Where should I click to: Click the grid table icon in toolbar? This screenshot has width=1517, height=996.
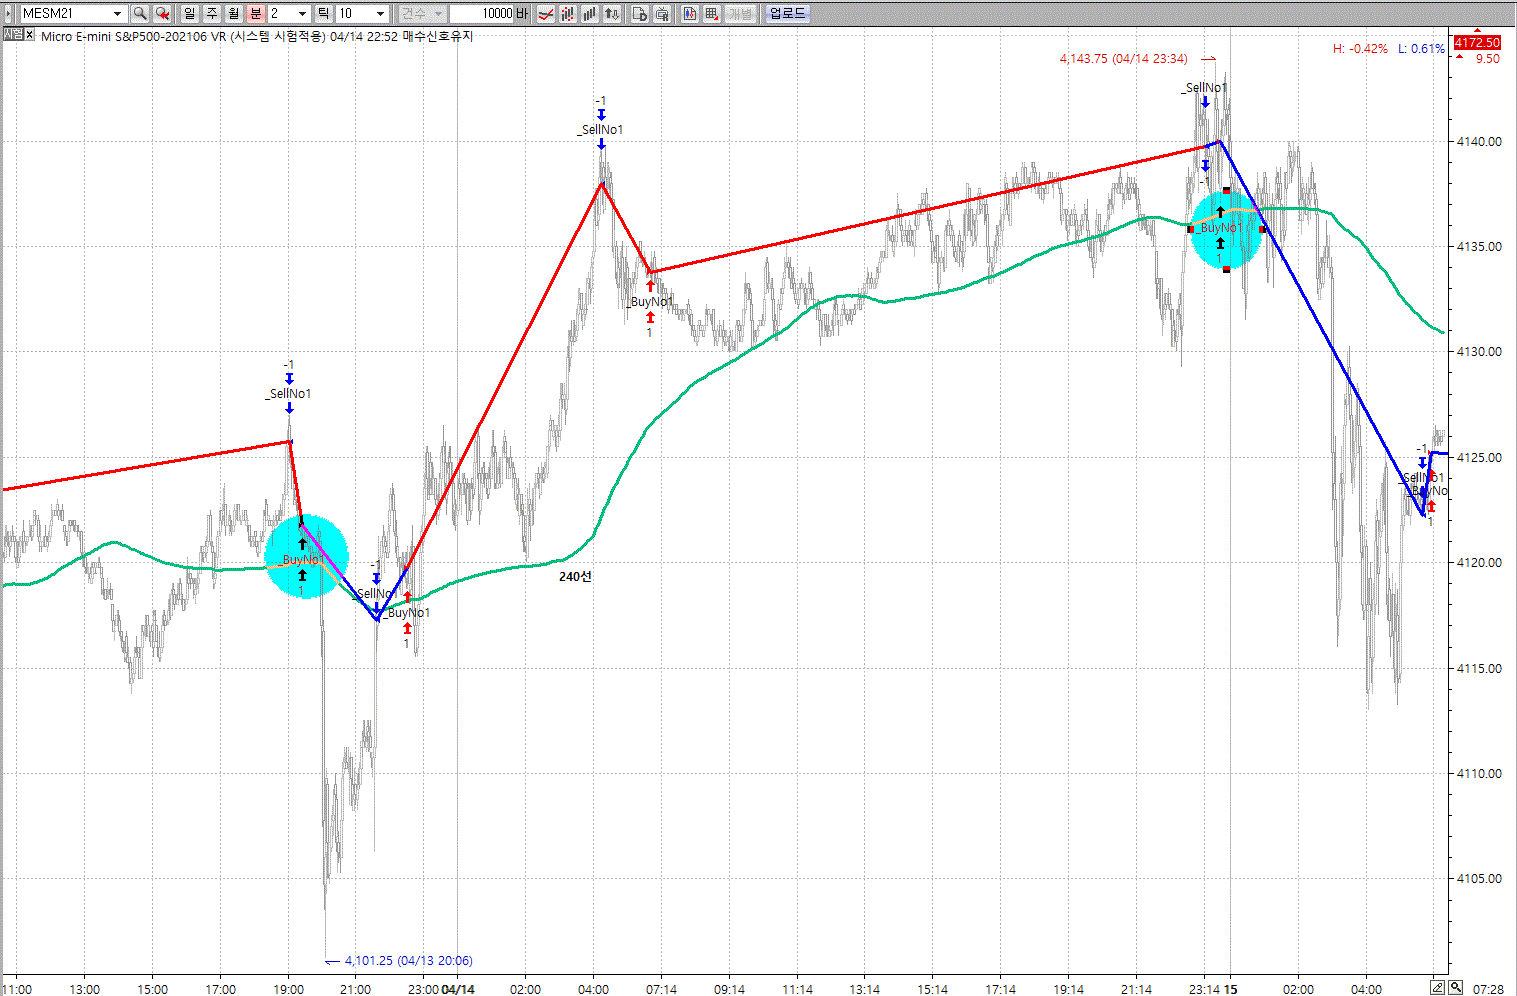pos(712,14)
